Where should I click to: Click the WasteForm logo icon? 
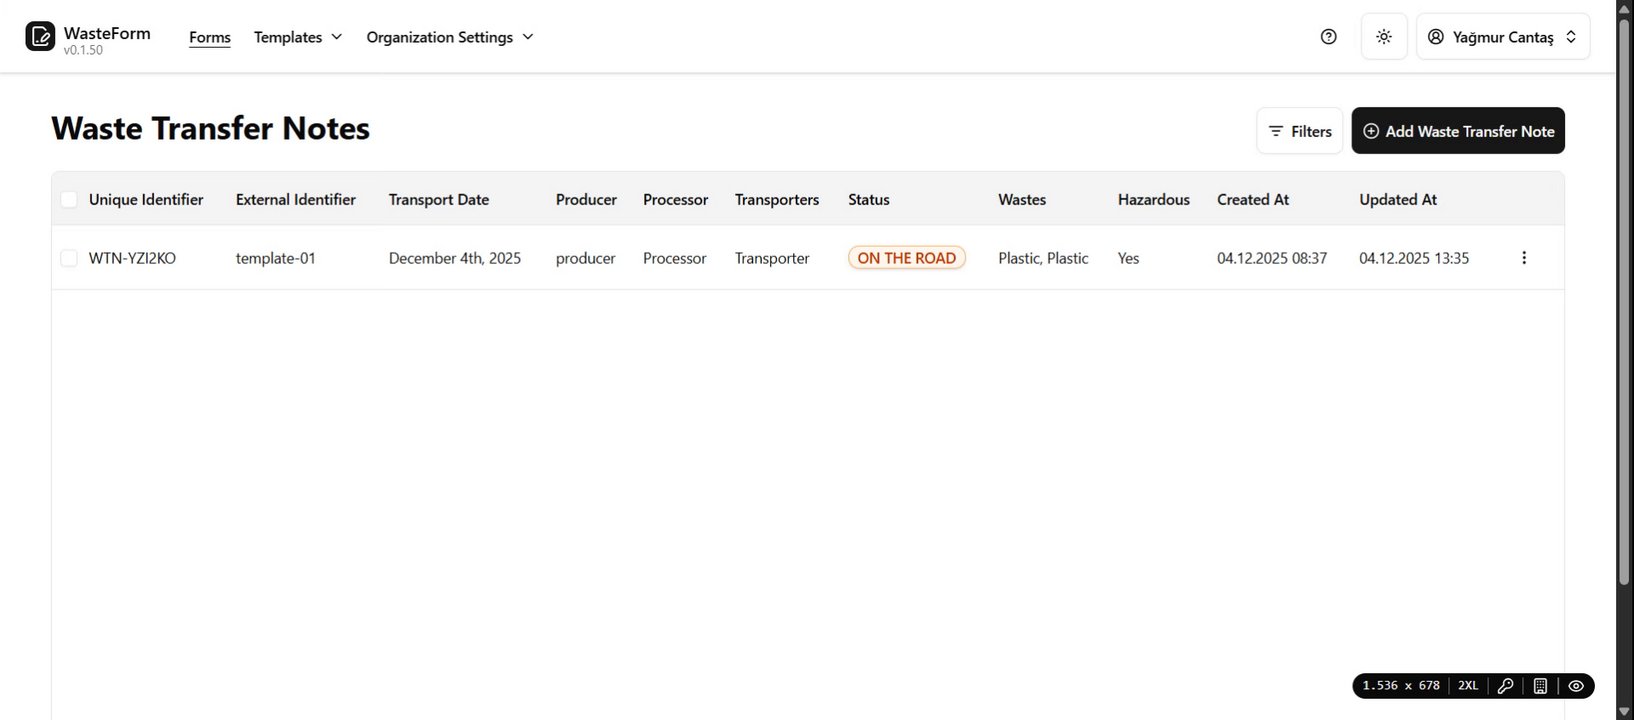click(40, 37)
